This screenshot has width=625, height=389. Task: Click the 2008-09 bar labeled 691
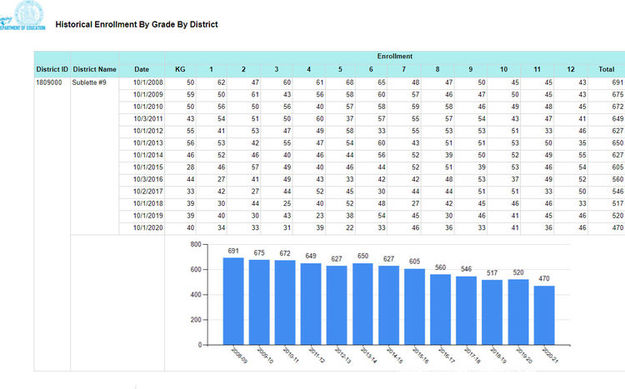click(233, 301)
